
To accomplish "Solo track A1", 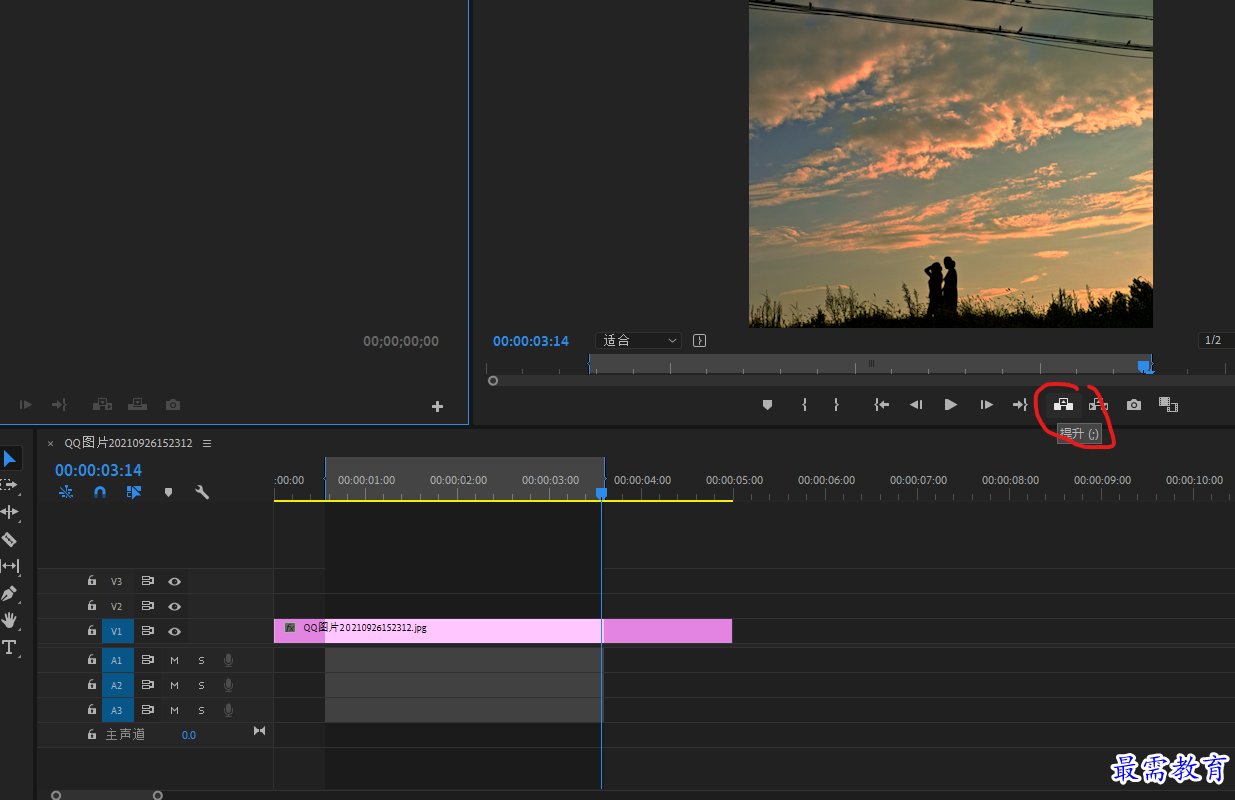I will [x=201, y=660].
